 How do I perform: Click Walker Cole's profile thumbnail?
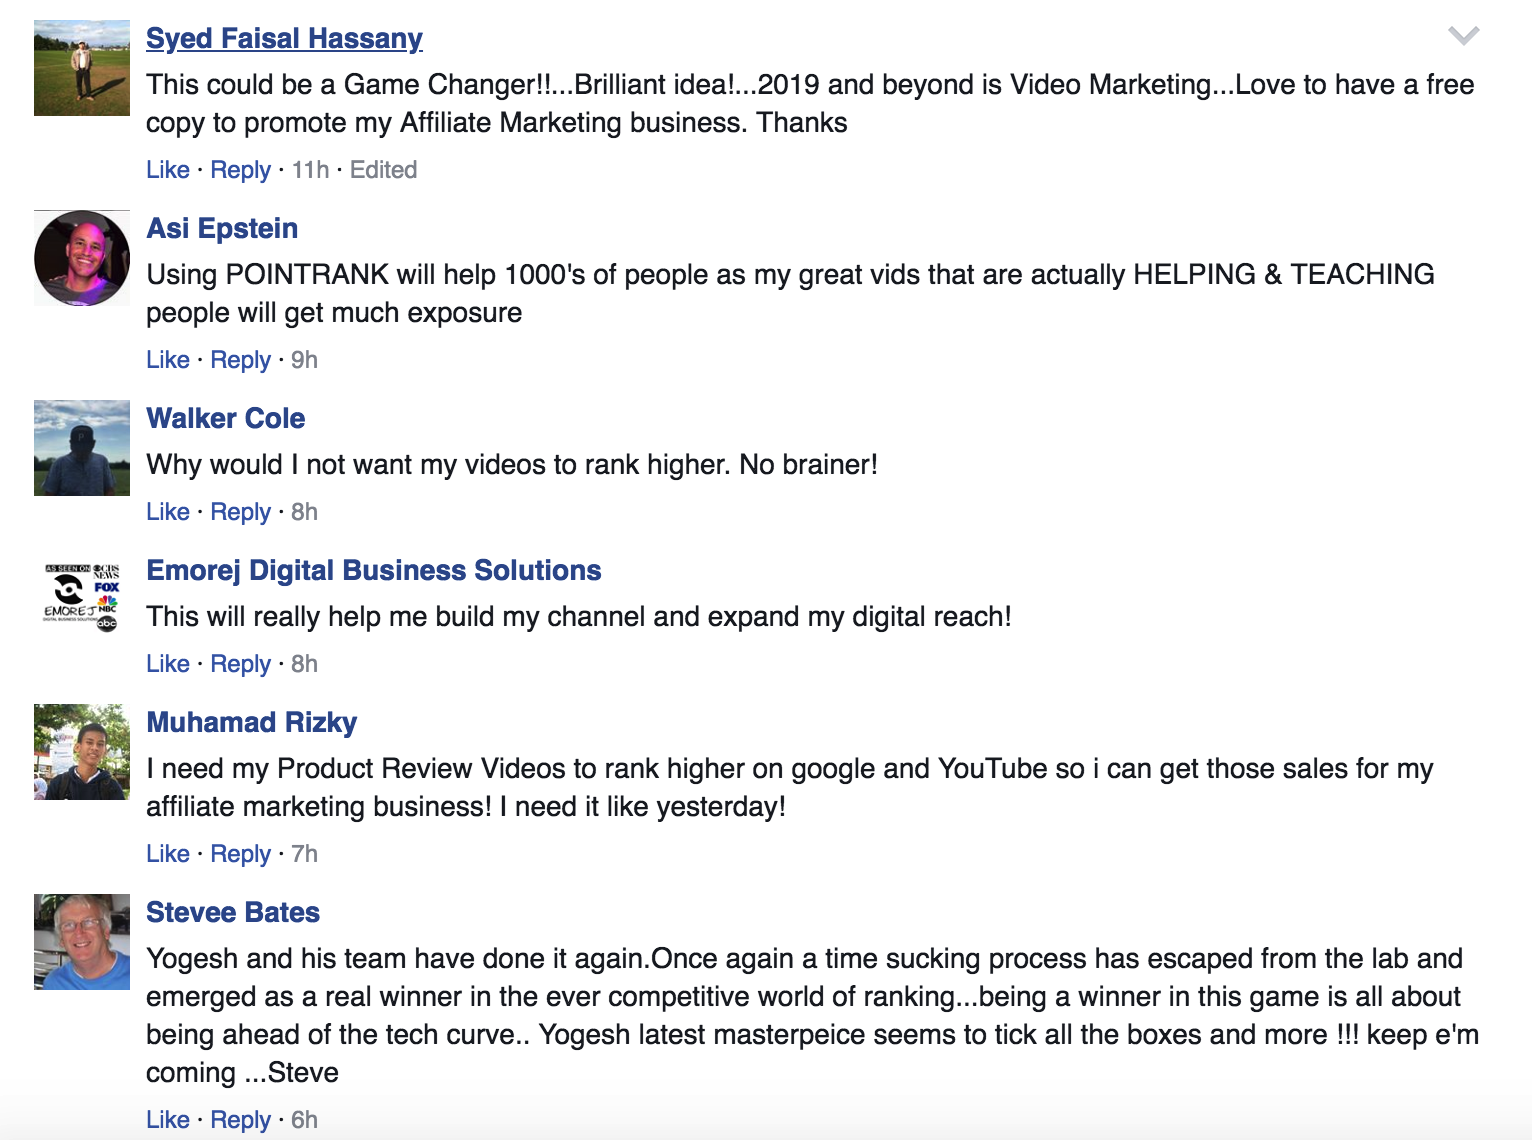click(82, 448)
